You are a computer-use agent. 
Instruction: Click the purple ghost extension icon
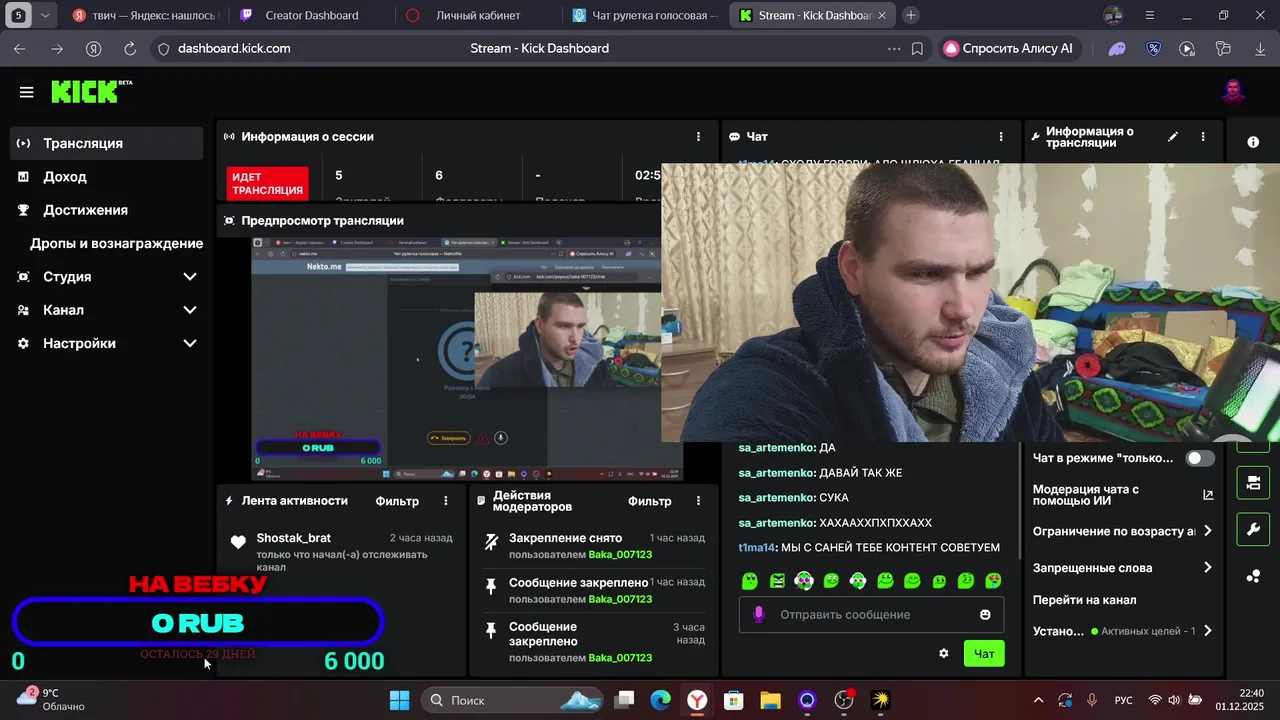pos(1117,48)
